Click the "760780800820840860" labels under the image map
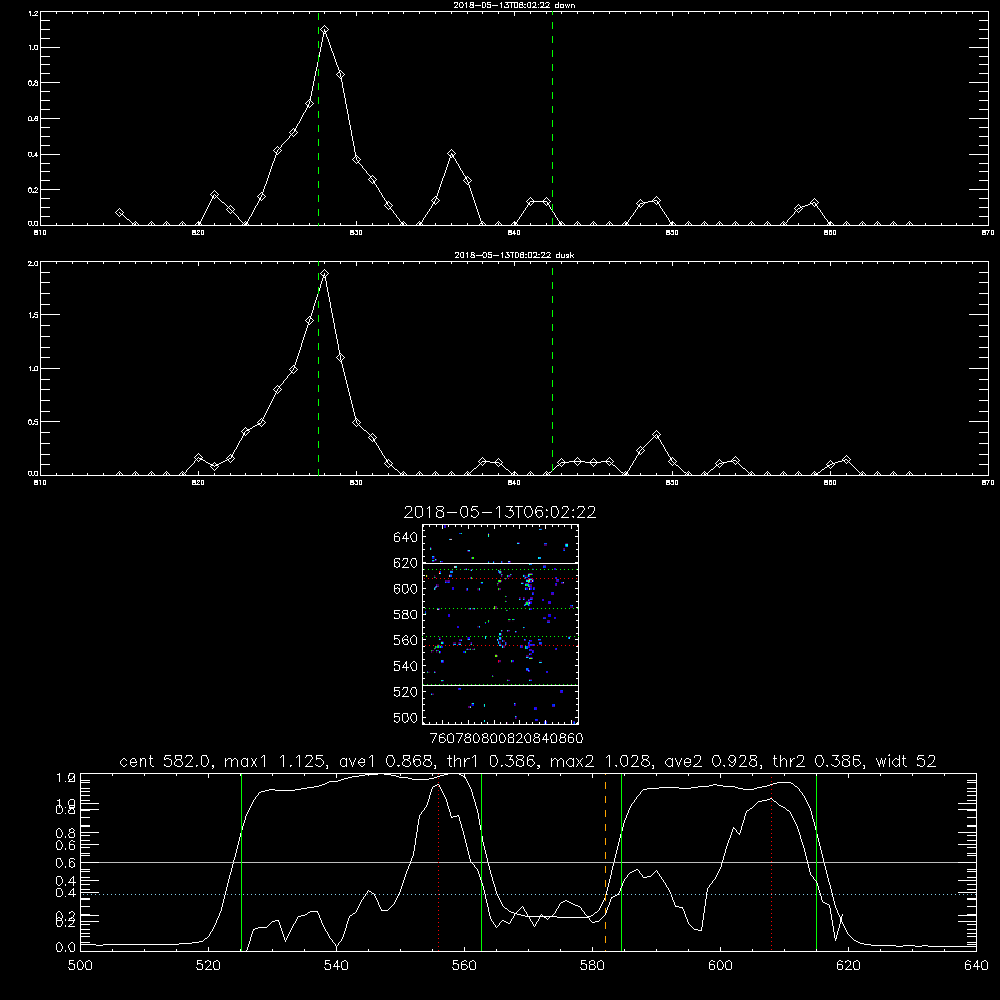 pos(506,738)
